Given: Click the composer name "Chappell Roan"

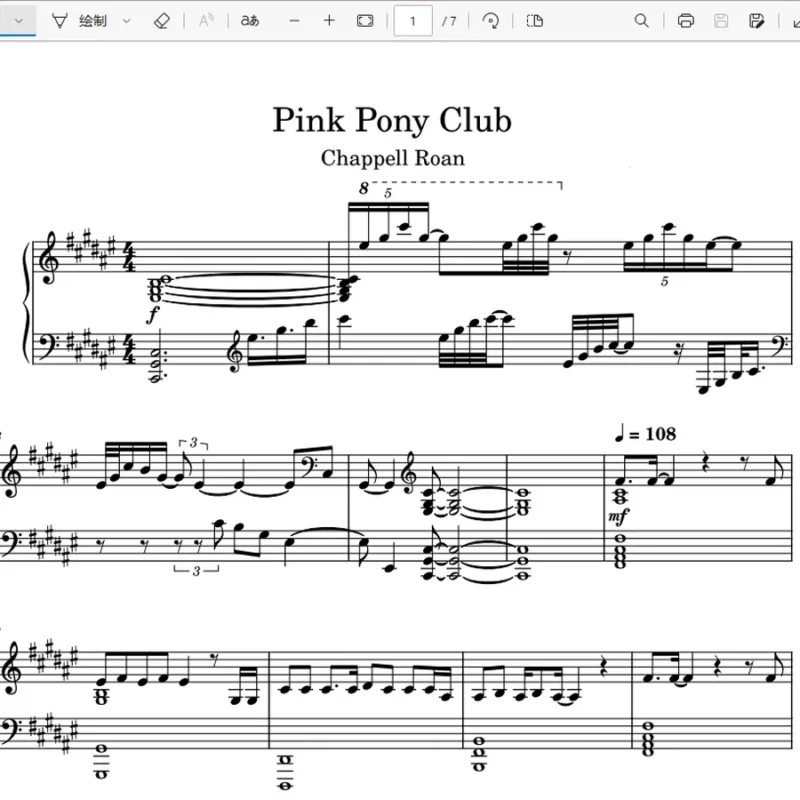Looking at the screenshot, I should pos(393,158).
